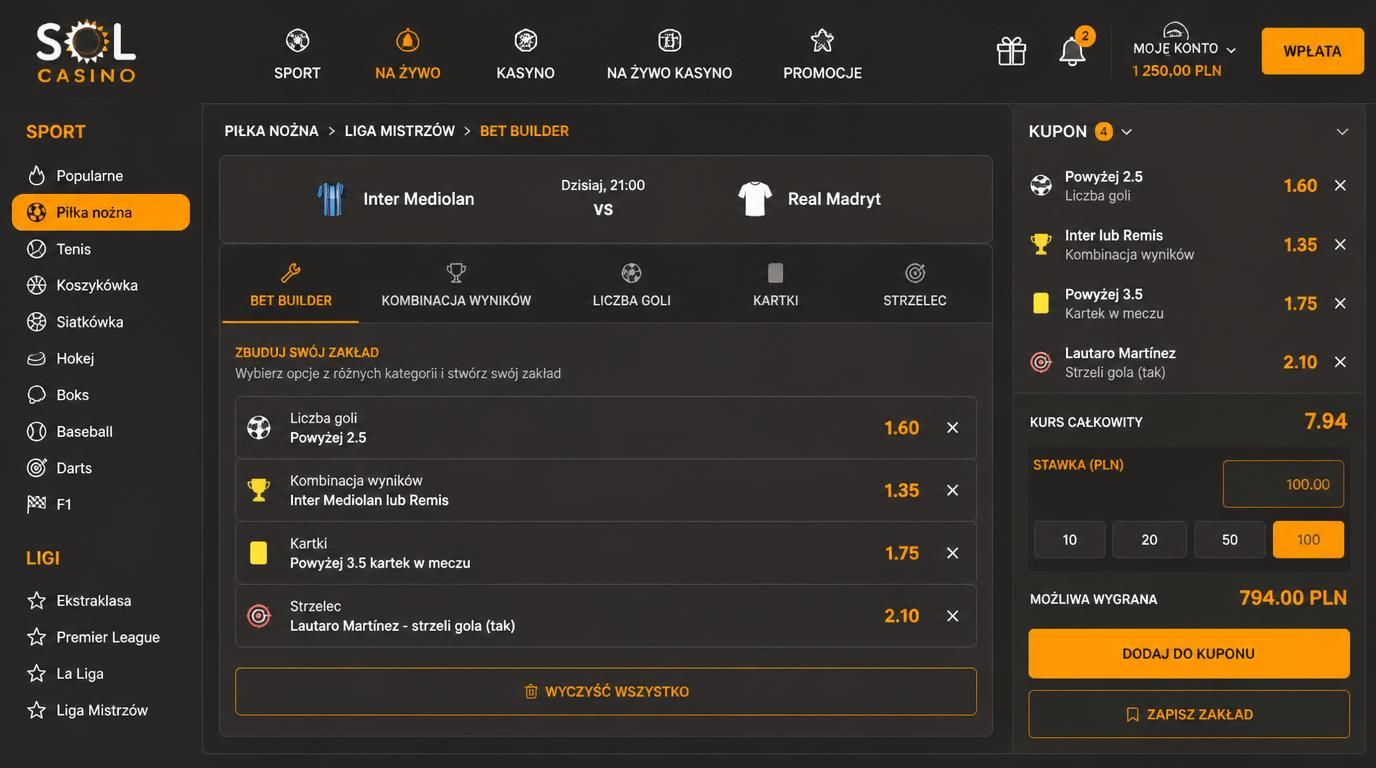Switch to Kartki tab

pos(775,285)
